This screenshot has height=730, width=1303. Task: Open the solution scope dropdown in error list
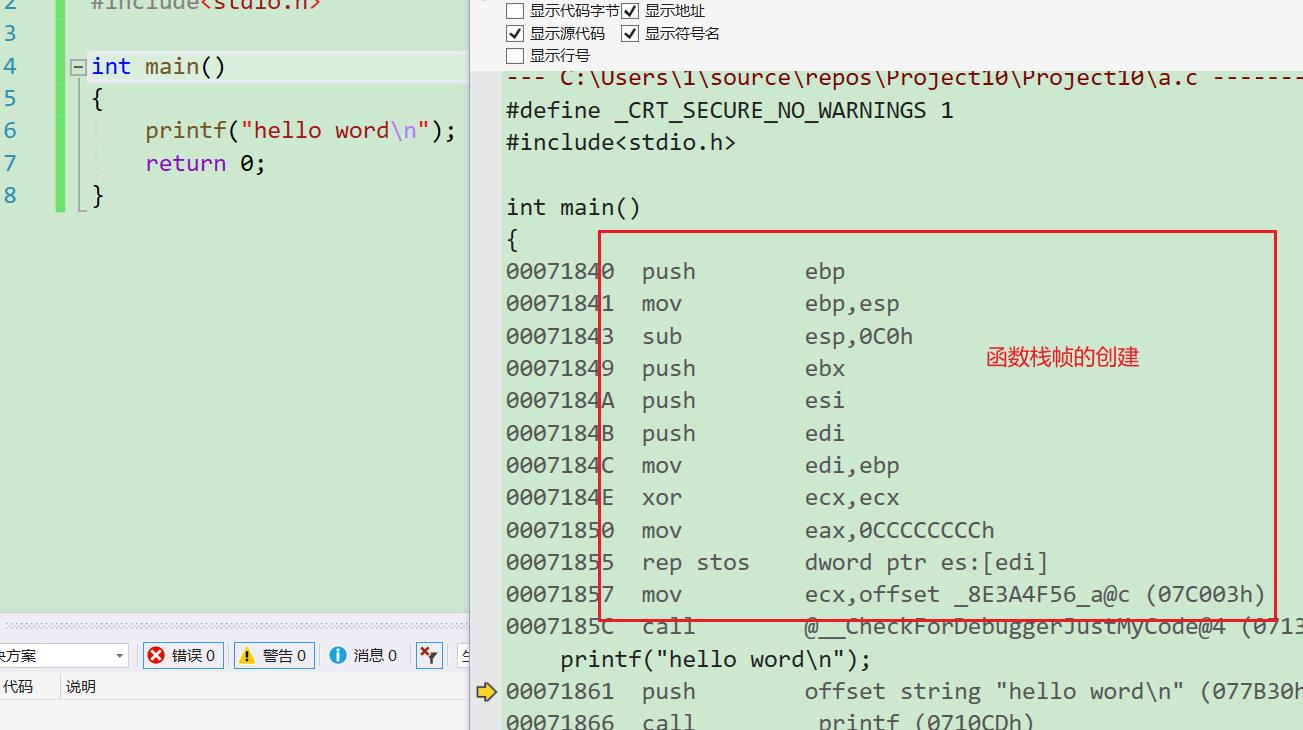point(120,656)
